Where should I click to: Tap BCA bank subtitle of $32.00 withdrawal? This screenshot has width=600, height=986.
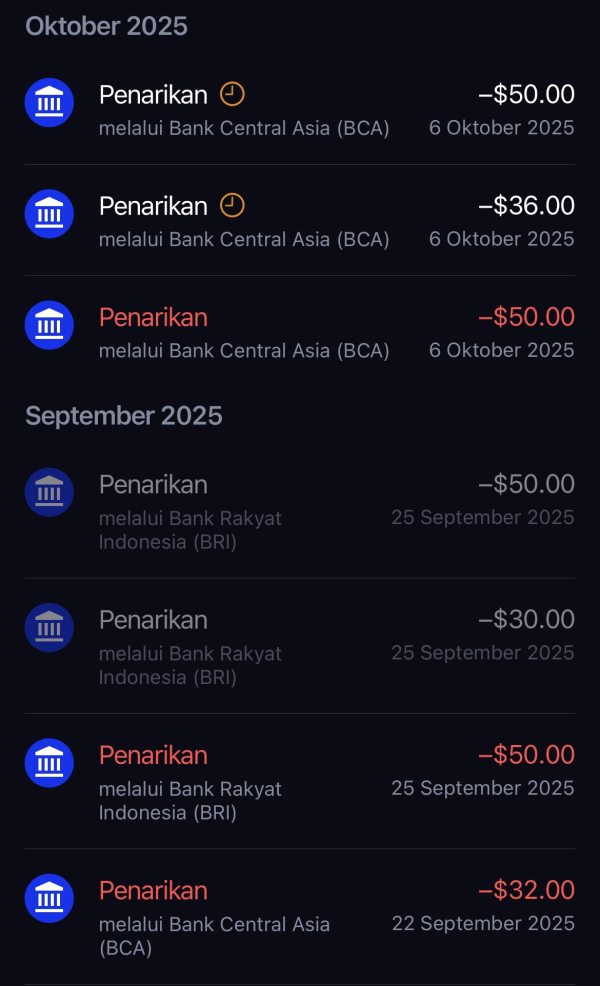214,935
